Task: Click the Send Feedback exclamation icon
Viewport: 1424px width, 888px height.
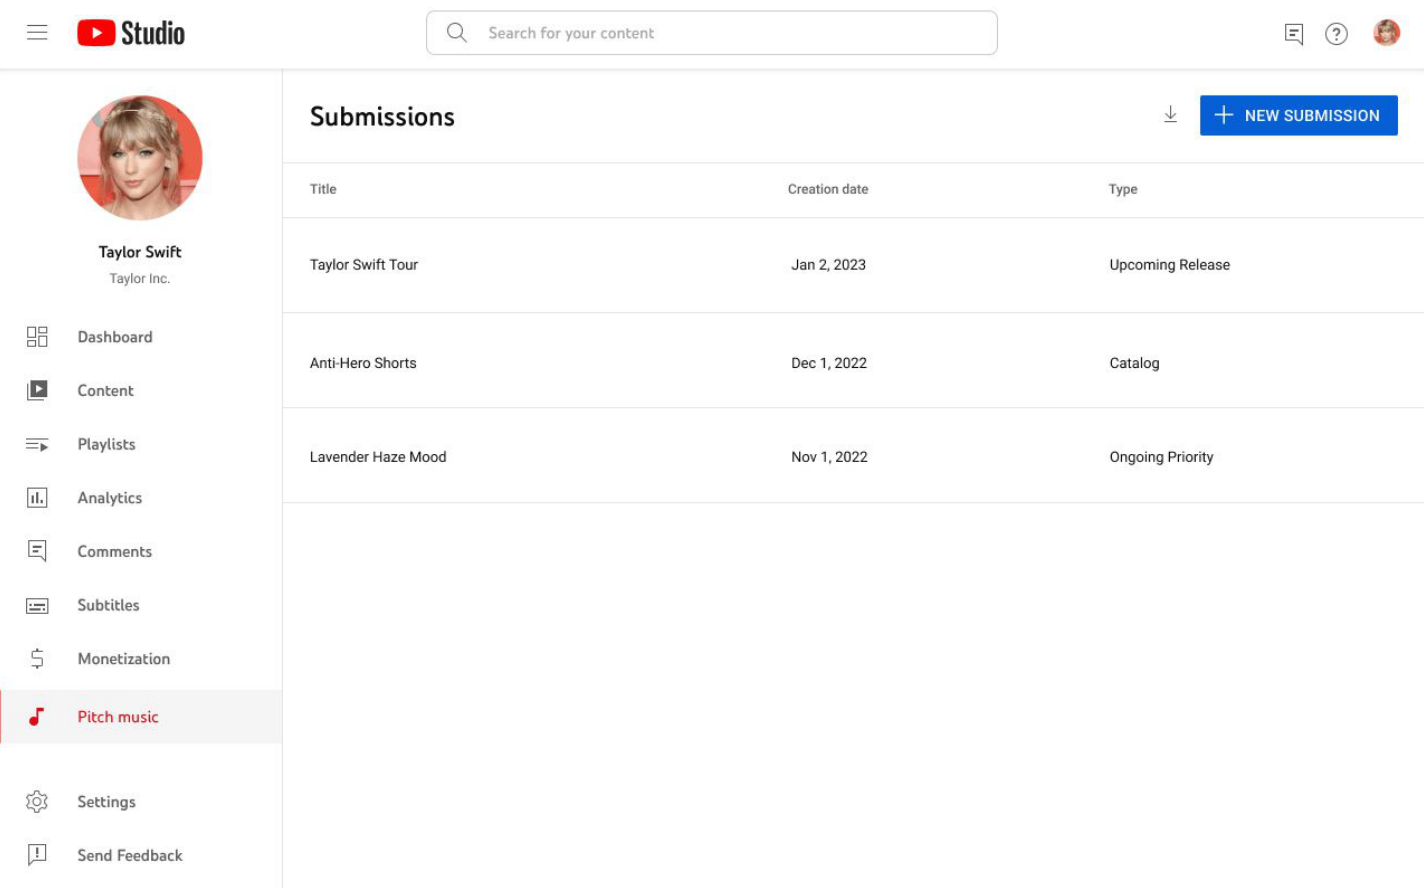Action: click(37, 855)
